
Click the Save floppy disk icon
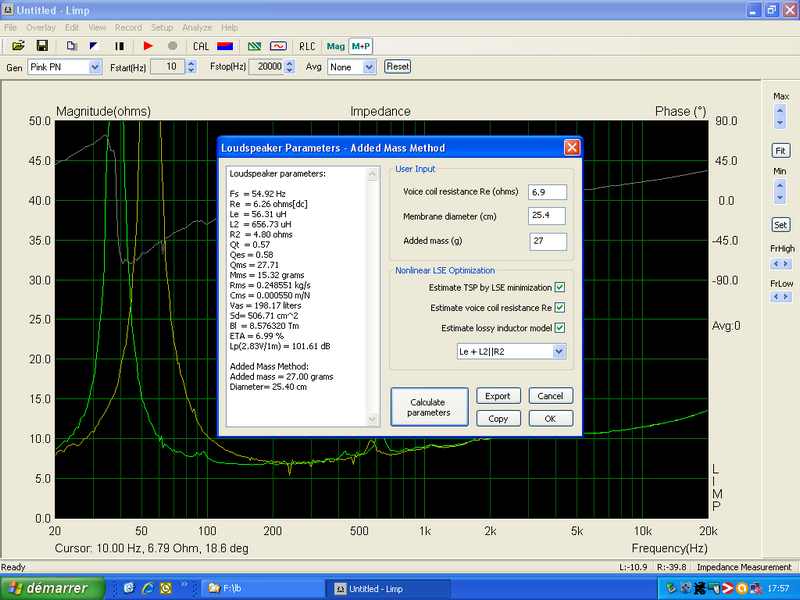pyautogui.click(x=42, y=46)
